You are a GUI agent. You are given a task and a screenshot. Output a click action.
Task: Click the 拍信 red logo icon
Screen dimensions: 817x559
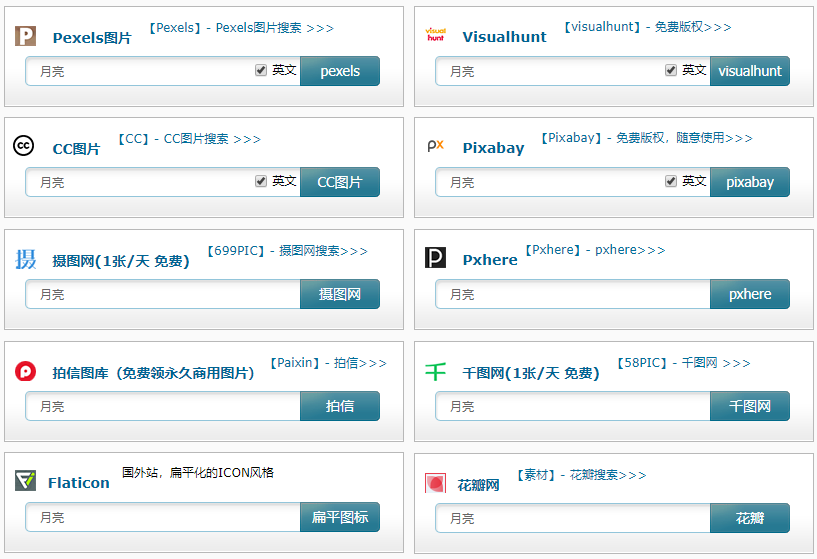(x=25, y=371)
